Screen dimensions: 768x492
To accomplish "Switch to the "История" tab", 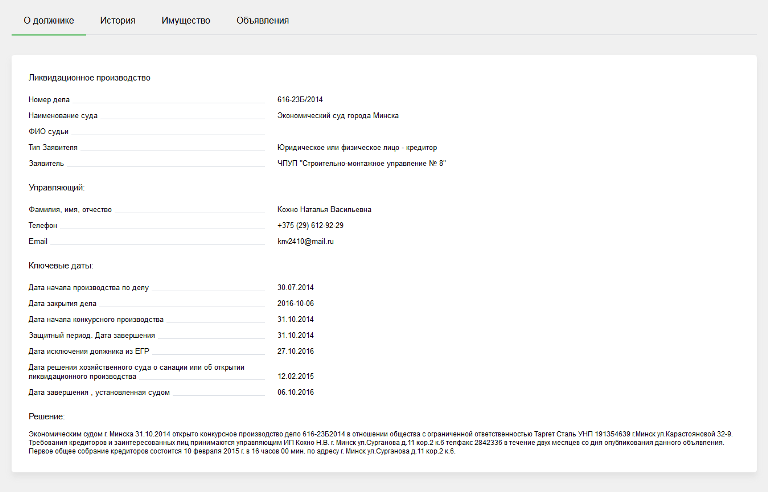I will [117, 20].
